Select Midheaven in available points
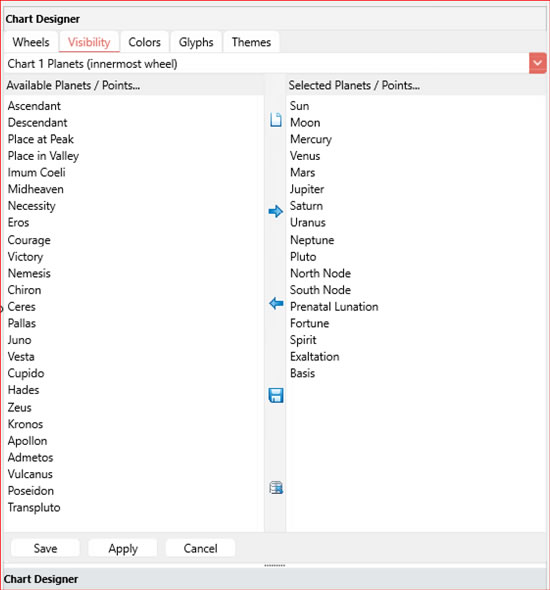The height and width of the screenshot is (590, 550). [x=36, y=189]
